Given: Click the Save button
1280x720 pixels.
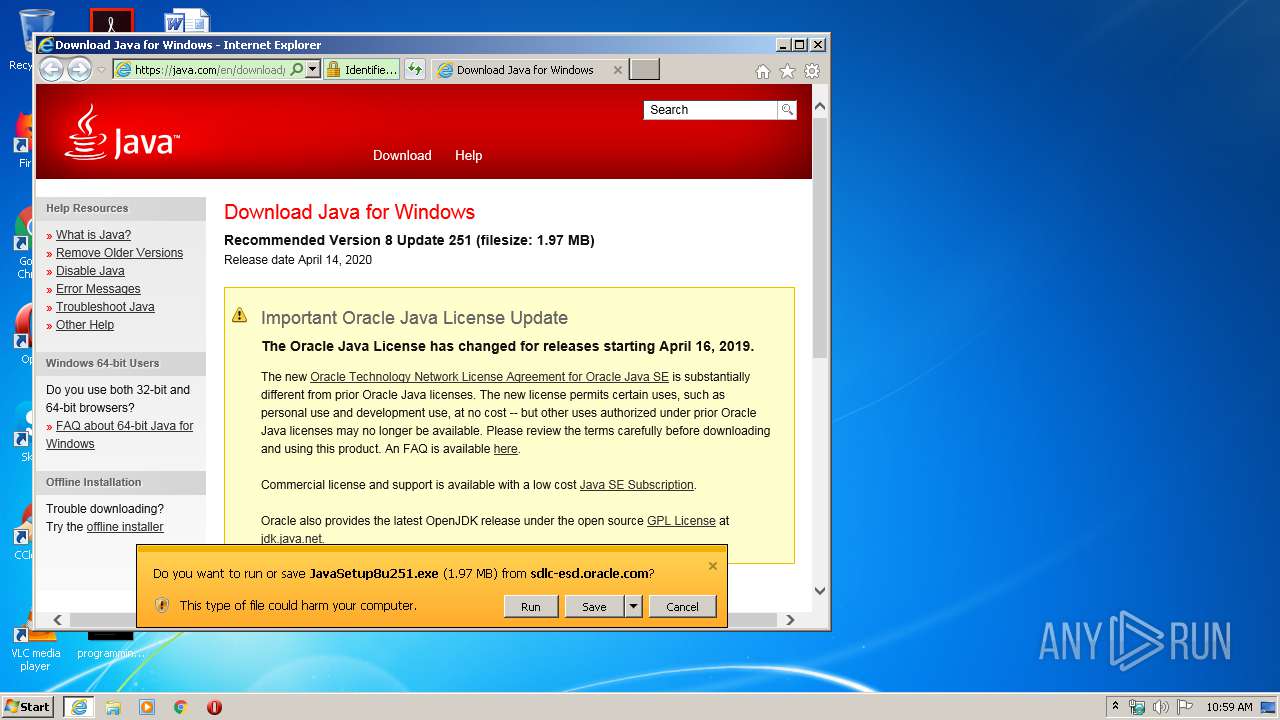Looking at the screenshot, I should tap(594, 606).
